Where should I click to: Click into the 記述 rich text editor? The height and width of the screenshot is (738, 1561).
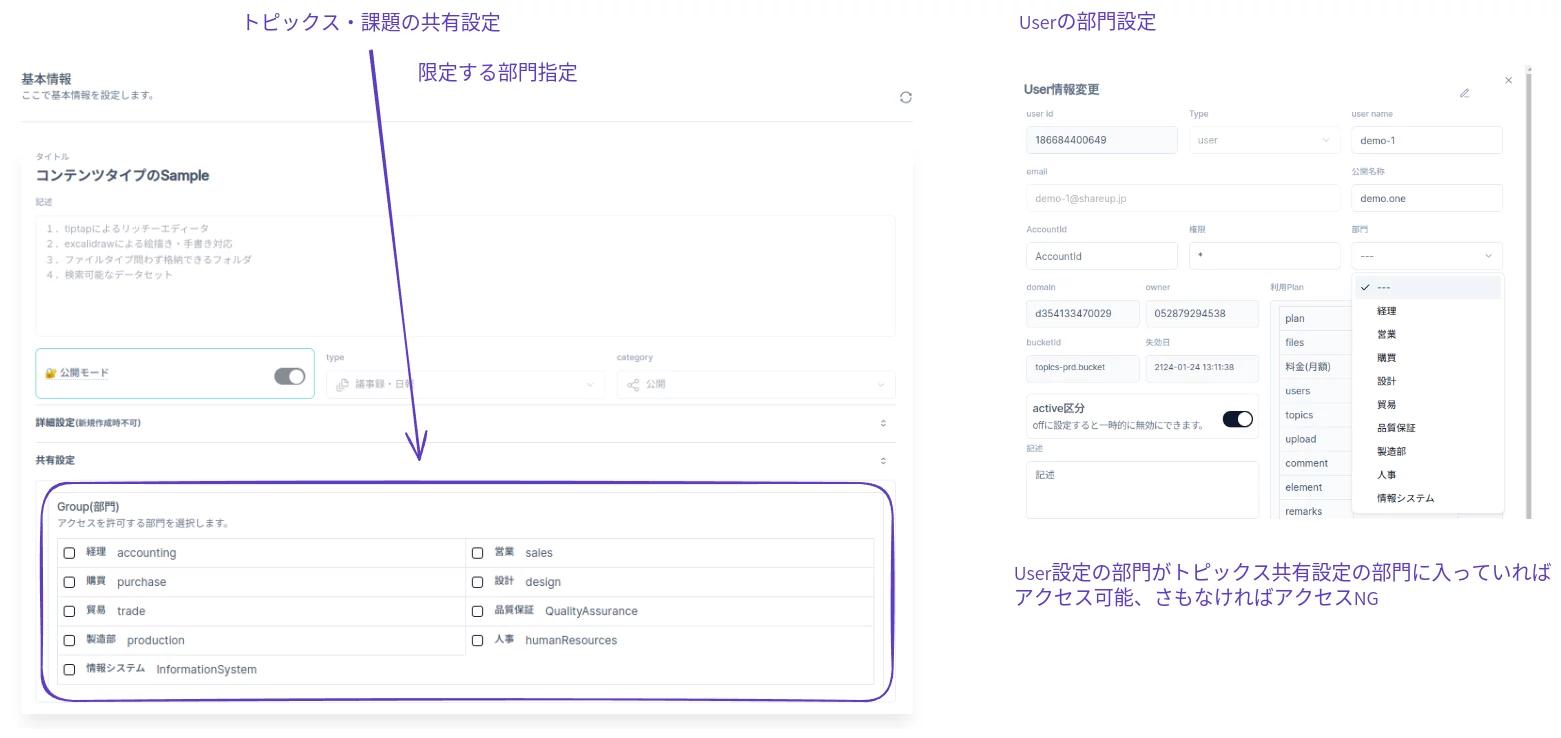click(465, 275)
